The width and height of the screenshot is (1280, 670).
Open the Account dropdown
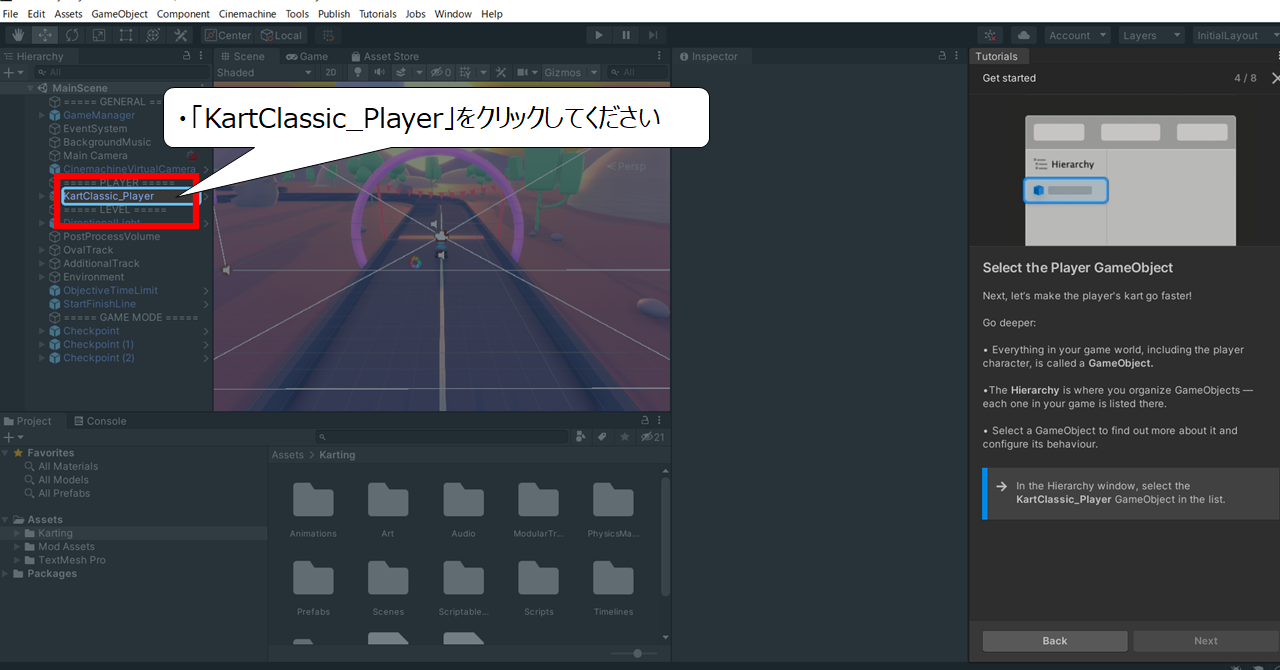click(x=1076, y=35)
